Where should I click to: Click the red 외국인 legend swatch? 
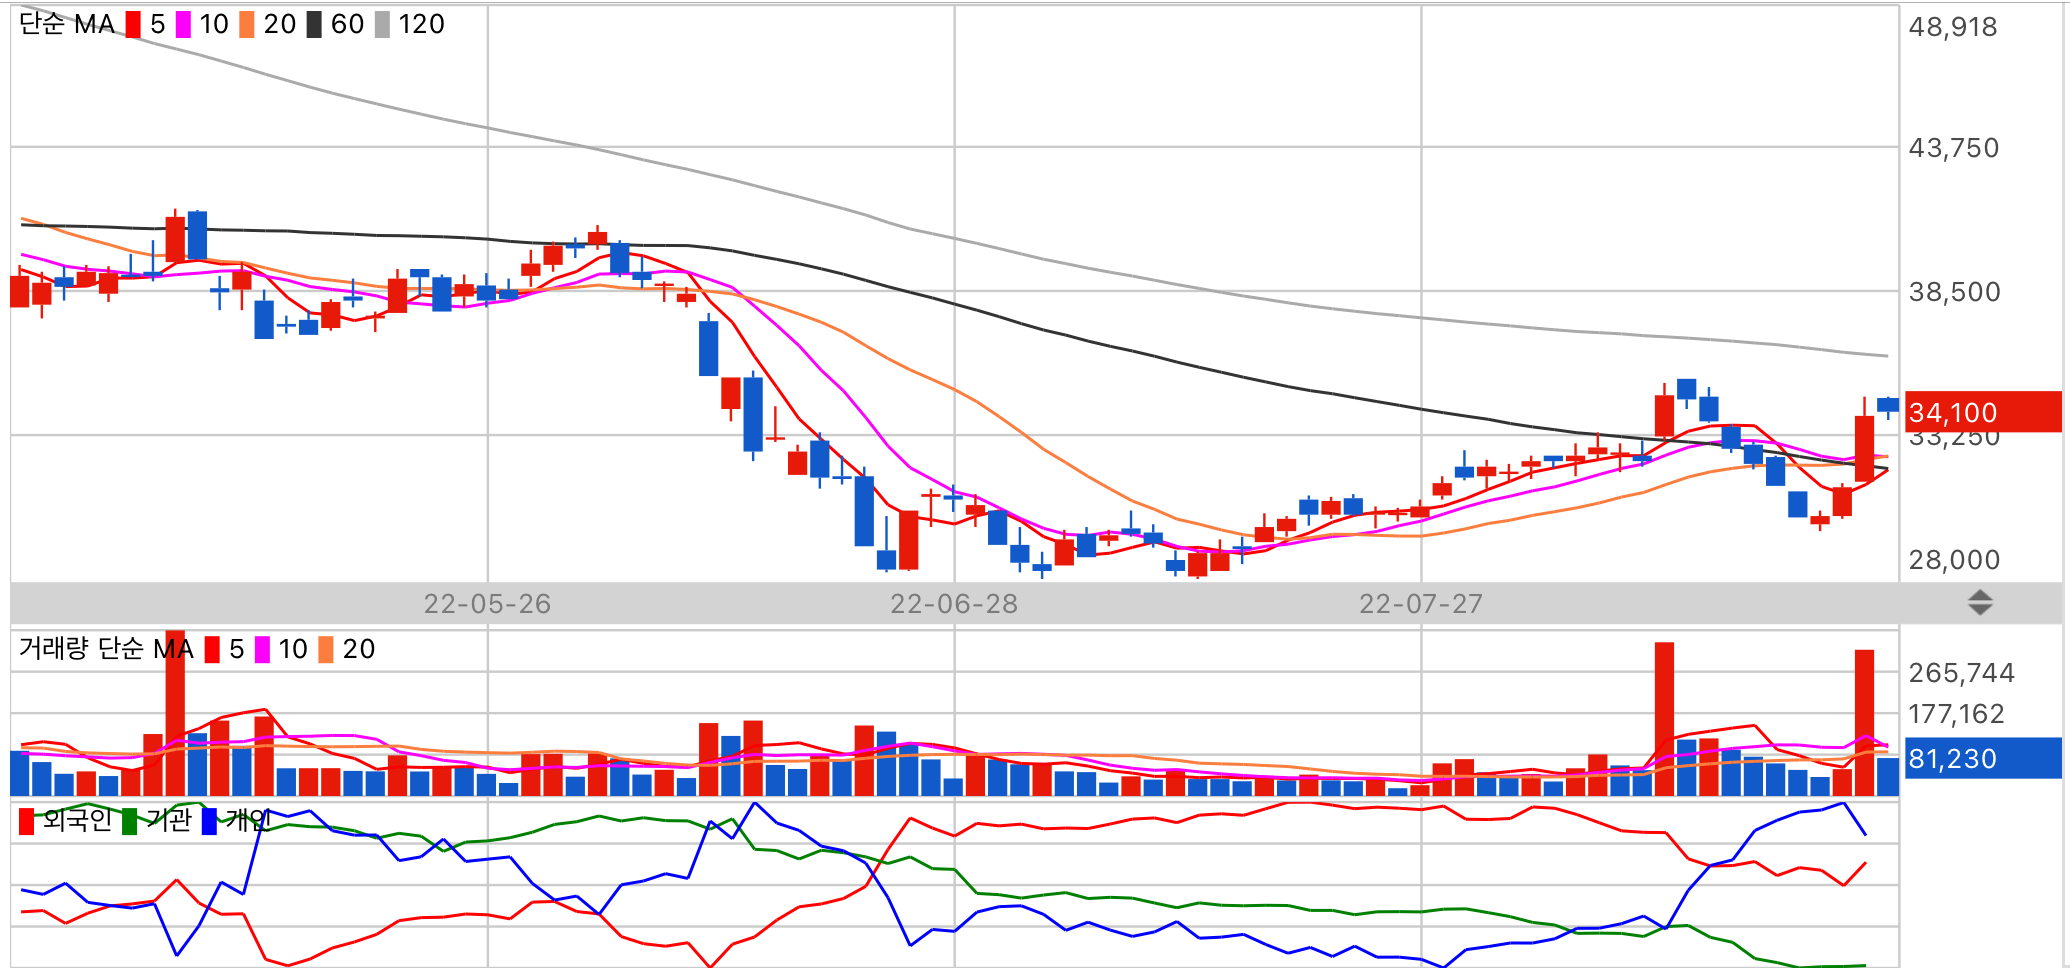(27, 822)
